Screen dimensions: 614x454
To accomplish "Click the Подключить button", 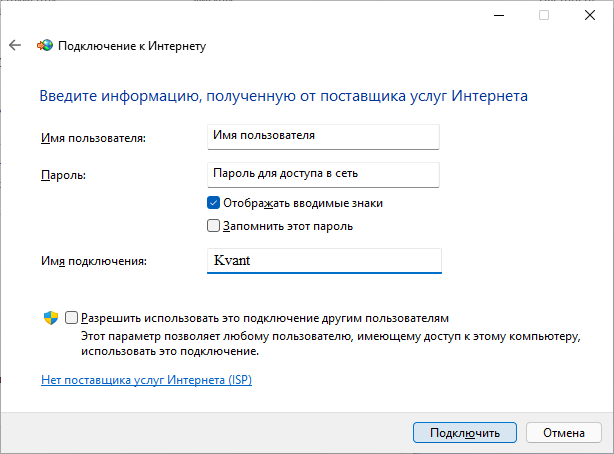I will [465, 432].
